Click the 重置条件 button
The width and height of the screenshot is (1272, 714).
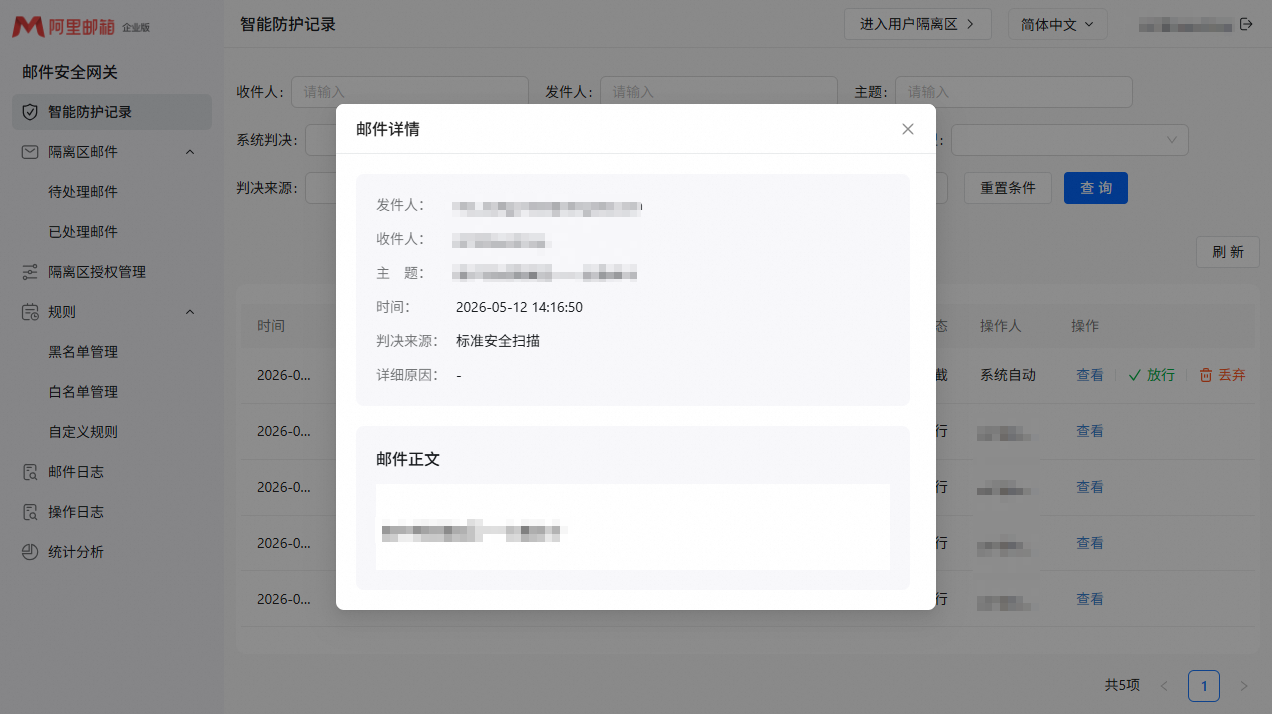click(x=1008, y=188)
